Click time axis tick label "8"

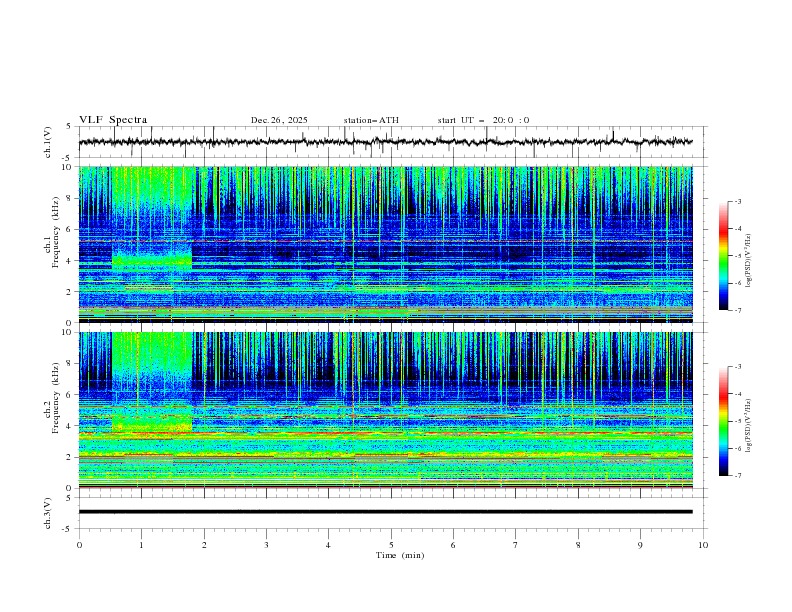(x=578, y=545)
